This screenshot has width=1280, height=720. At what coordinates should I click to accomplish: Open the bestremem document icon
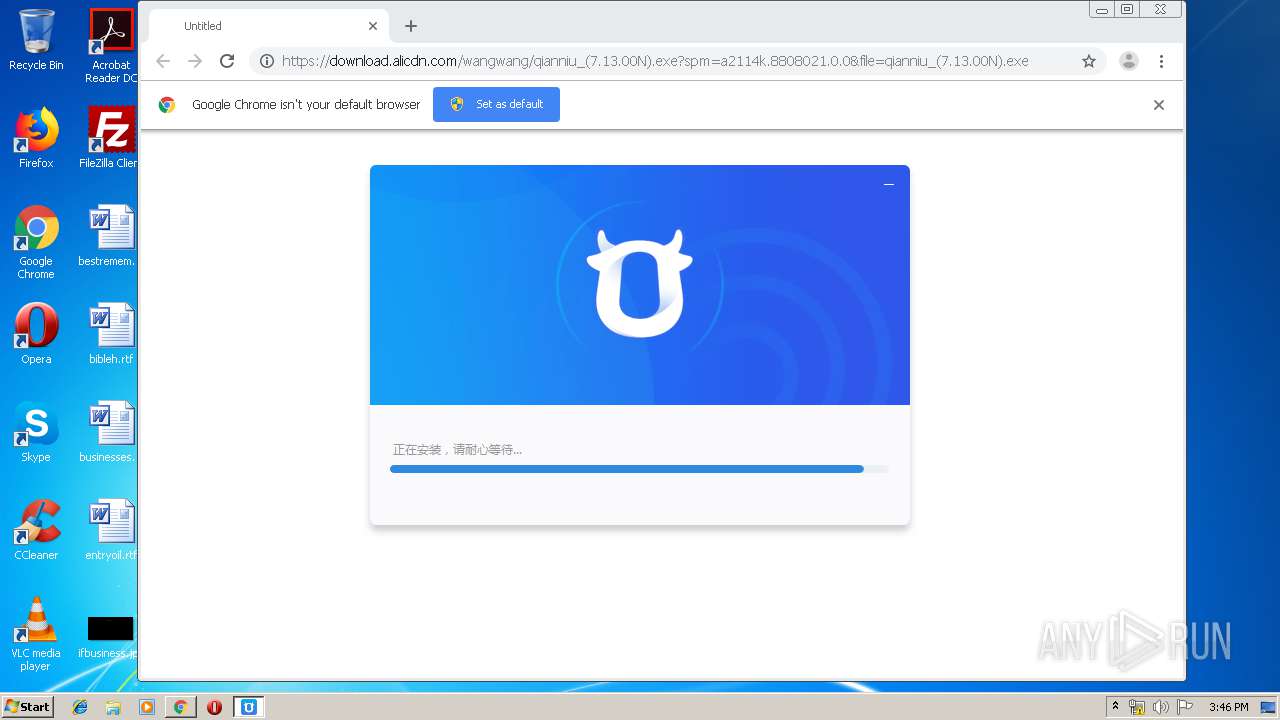point(108,236)
